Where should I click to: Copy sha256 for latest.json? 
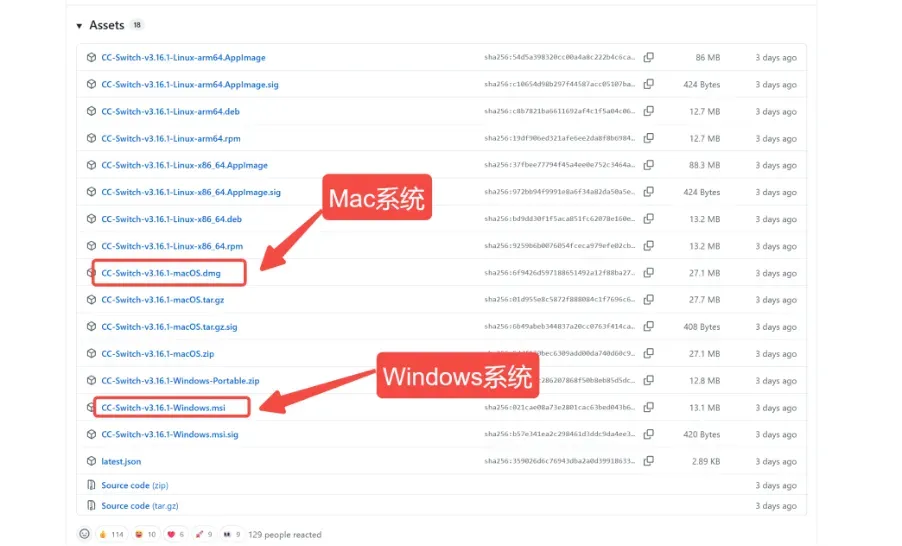click(x=649, y=461)
